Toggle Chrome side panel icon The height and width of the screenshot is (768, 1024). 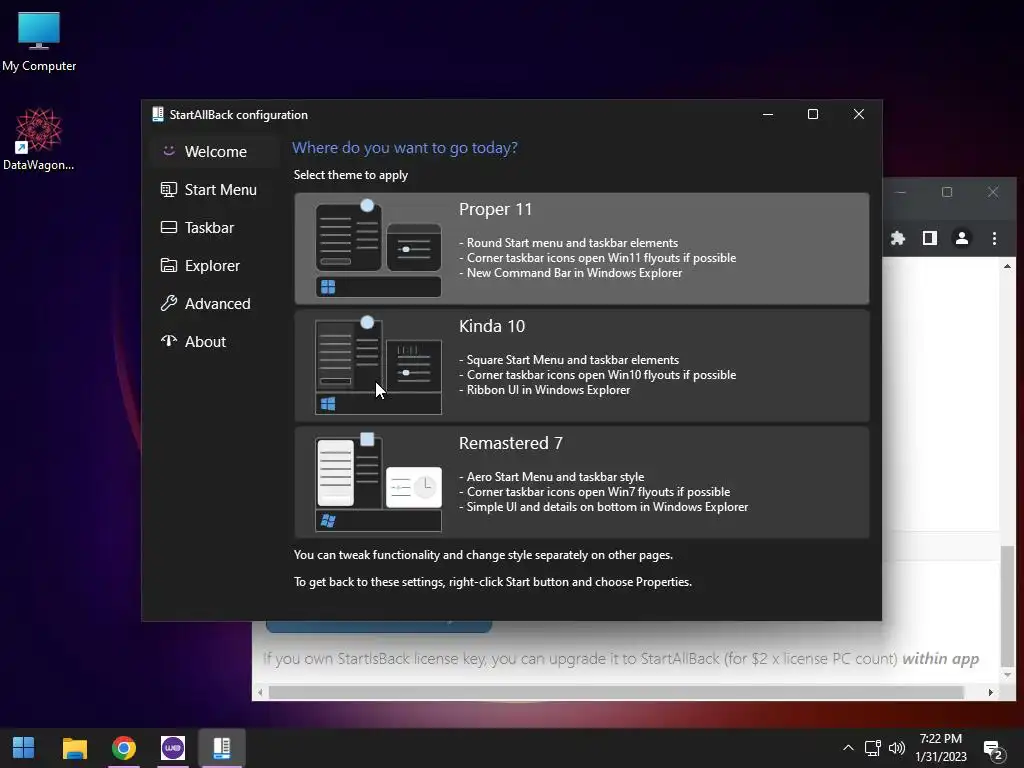click(930, 238)
